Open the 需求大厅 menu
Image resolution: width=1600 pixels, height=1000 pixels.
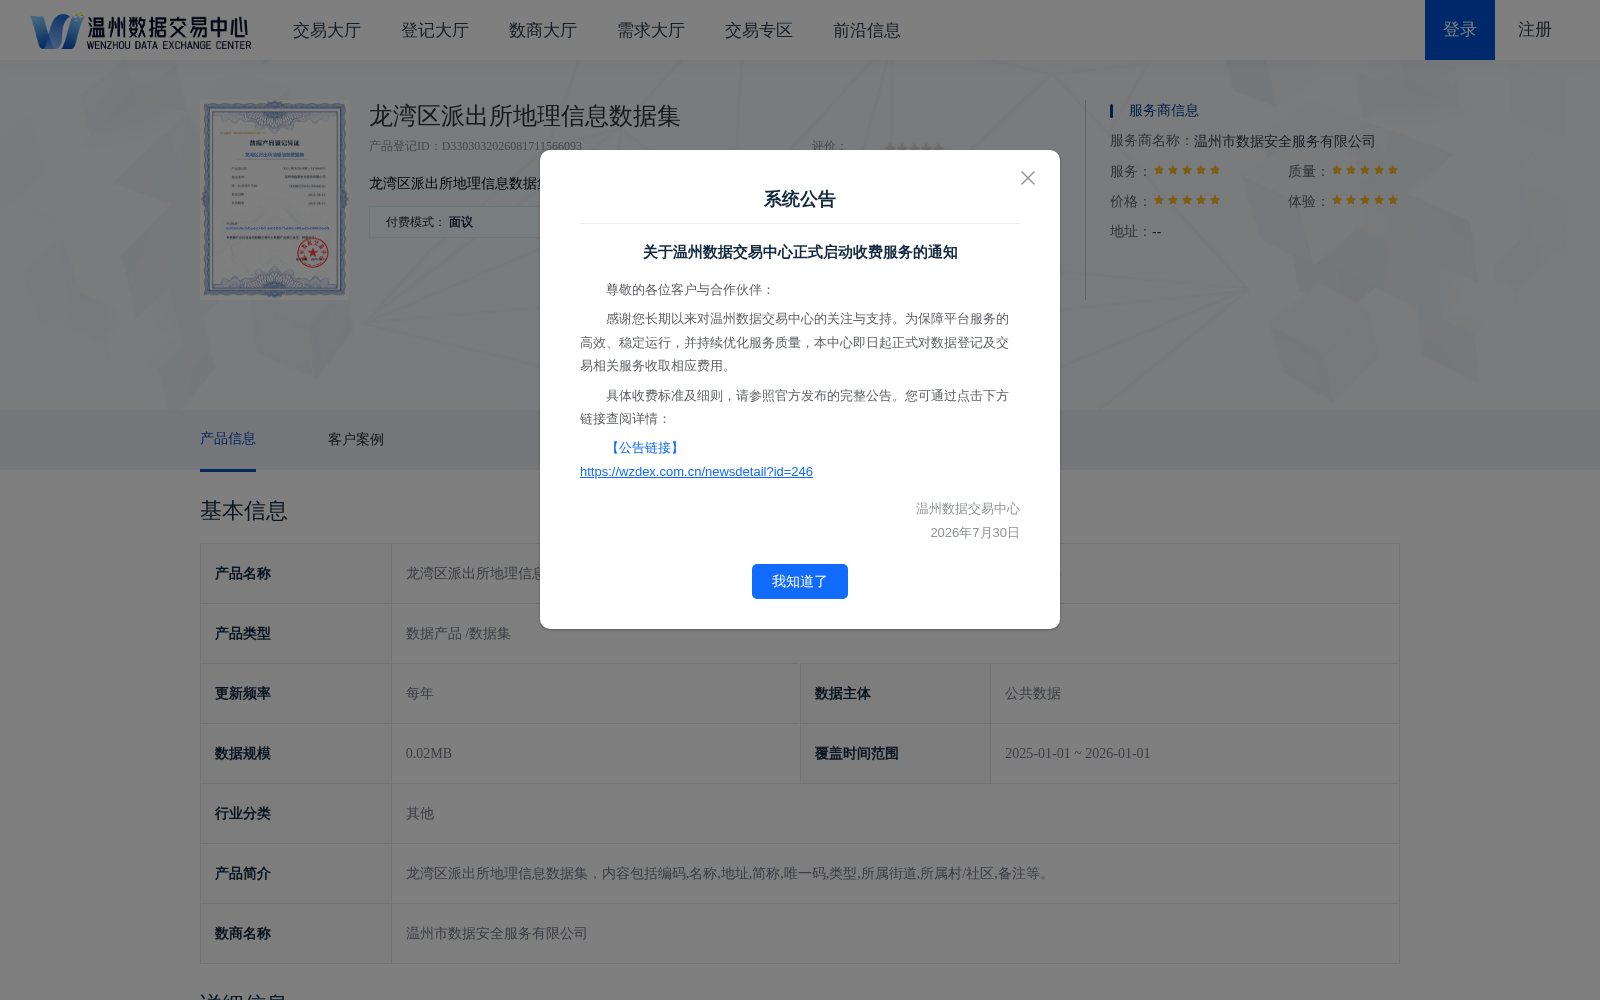pyautogui.click(x=651, y=30)
